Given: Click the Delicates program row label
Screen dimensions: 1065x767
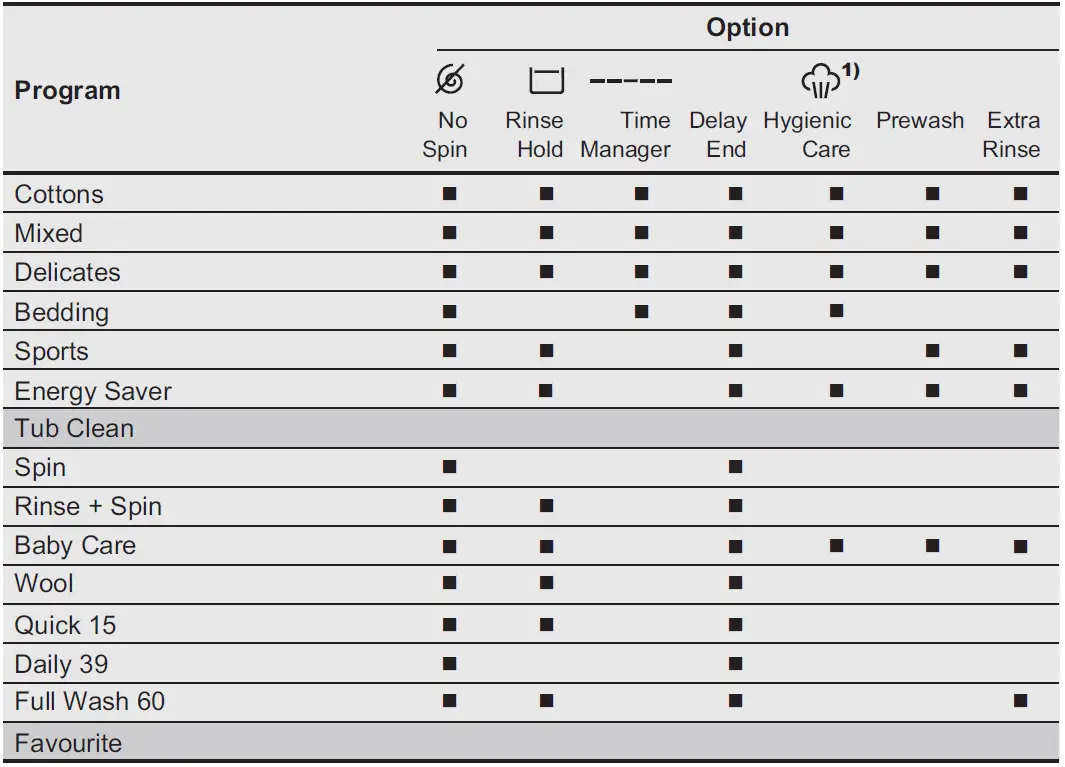Looking at the screenshot, I should [x=67, y=272].
